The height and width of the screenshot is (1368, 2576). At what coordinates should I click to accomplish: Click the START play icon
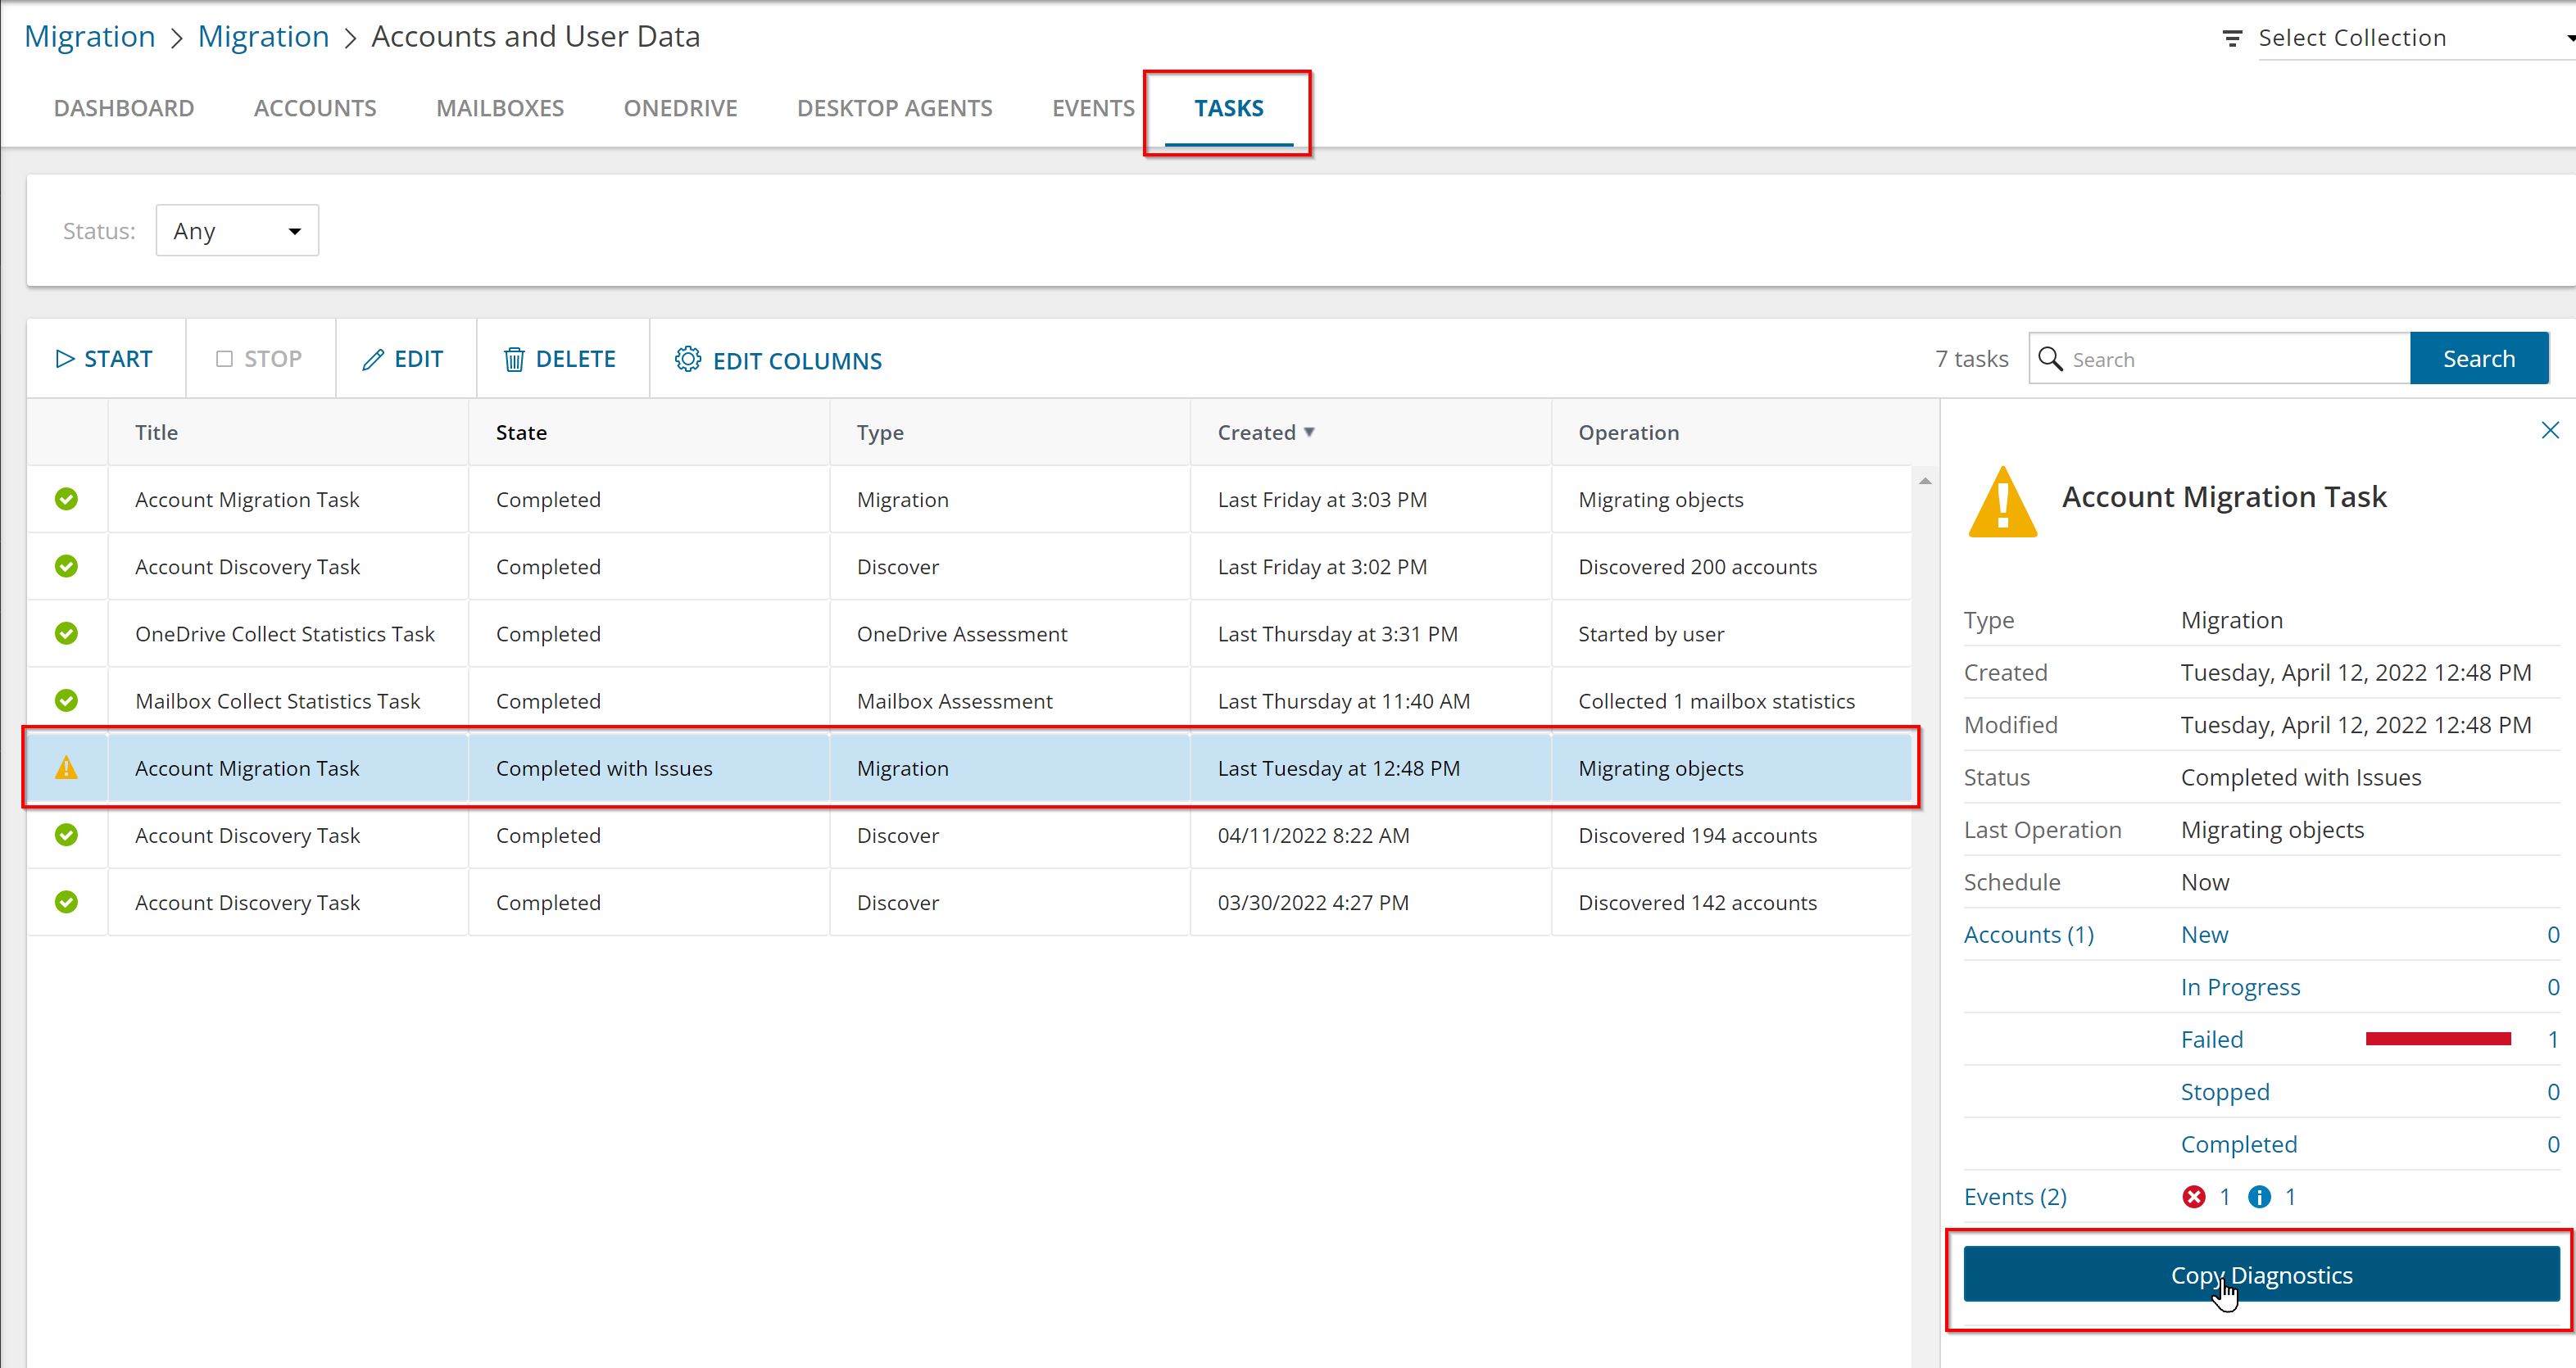click(65, 359)
